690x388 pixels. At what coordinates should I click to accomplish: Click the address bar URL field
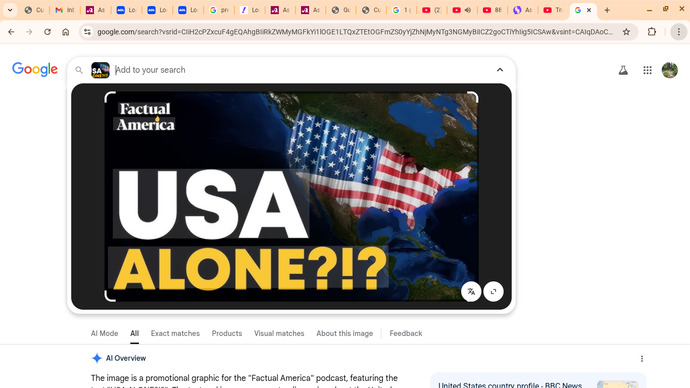(354, 32)
